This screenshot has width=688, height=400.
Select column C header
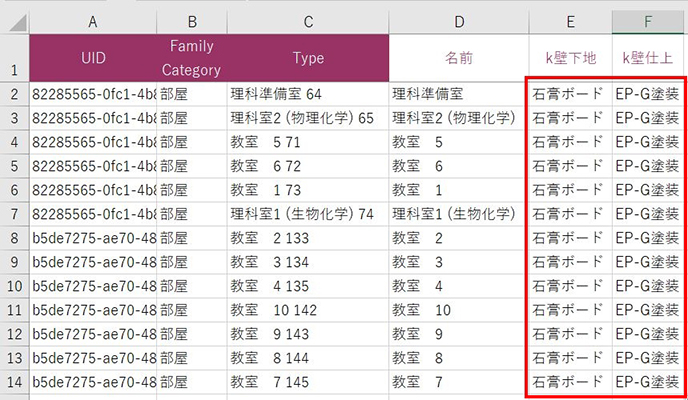pos(308,22)
